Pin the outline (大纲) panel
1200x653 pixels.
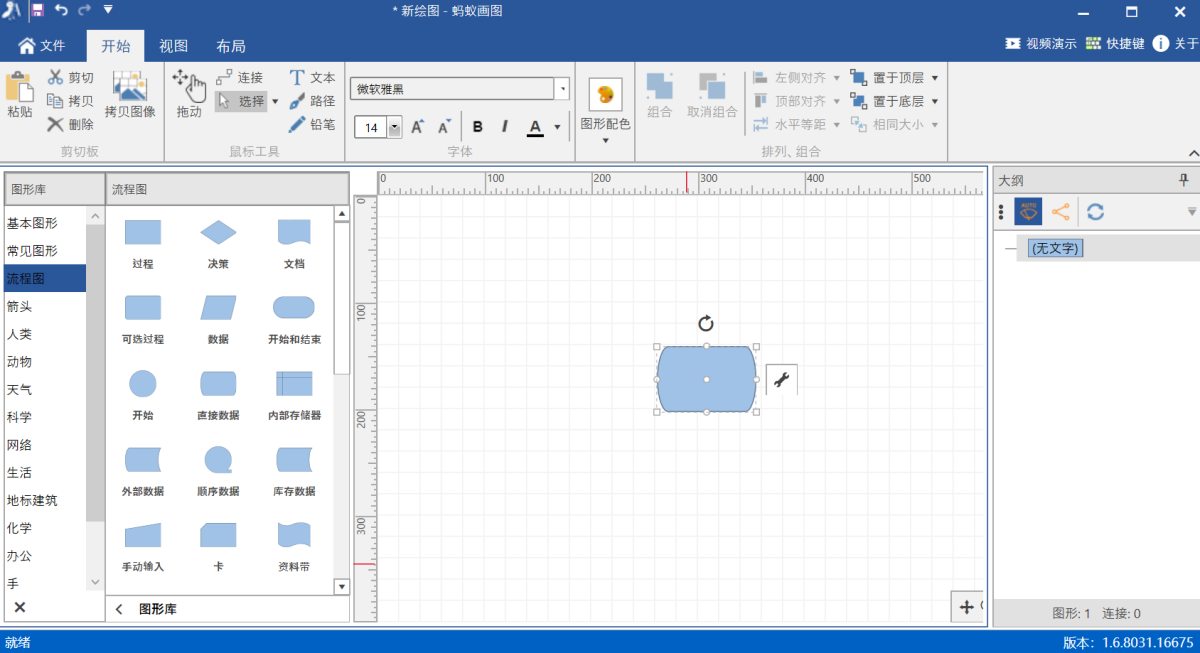coord(1184,180)
